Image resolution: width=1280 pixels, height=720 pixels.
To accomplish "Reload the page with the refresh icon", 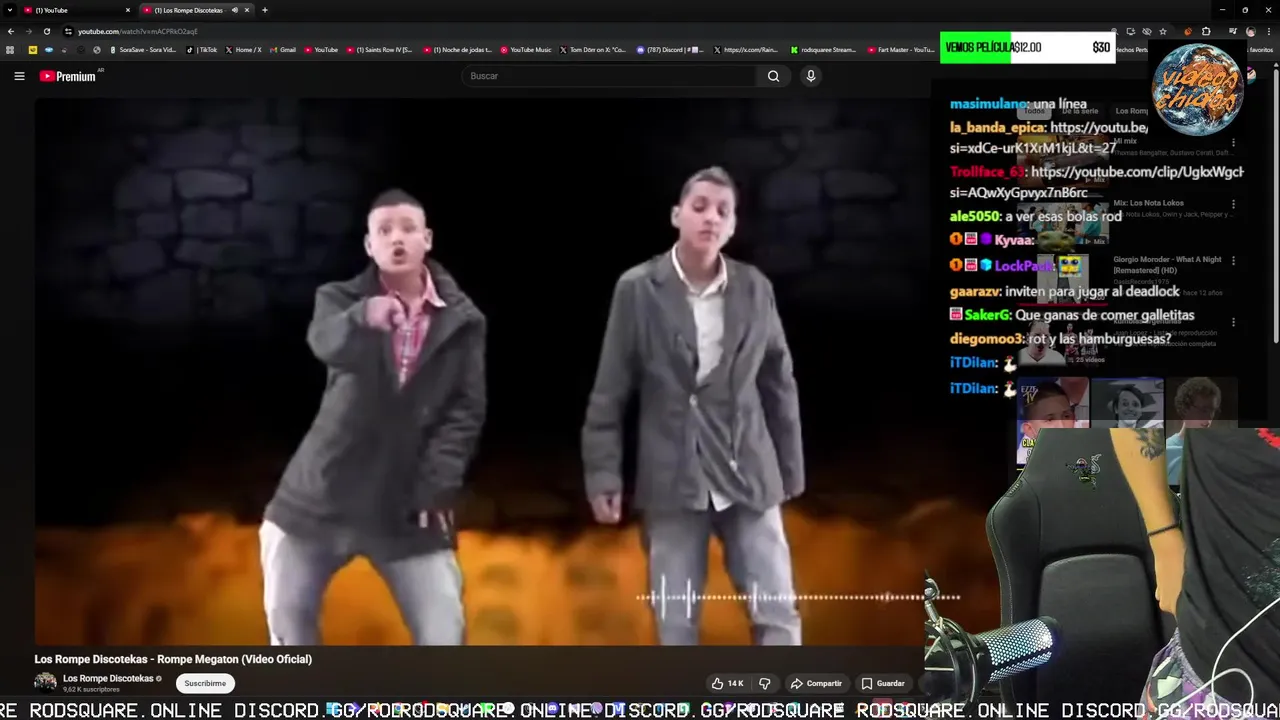I will (x=47, y=31).
